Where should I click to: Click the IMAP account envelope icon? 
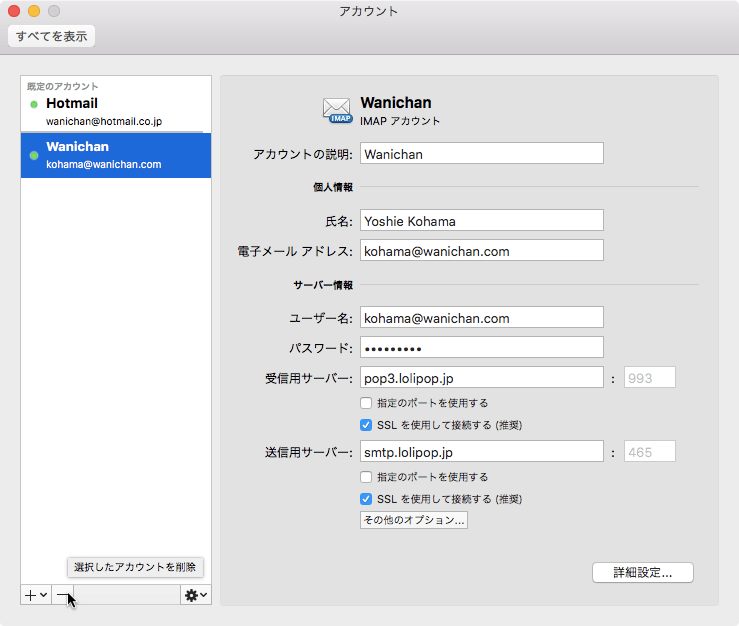337,111
